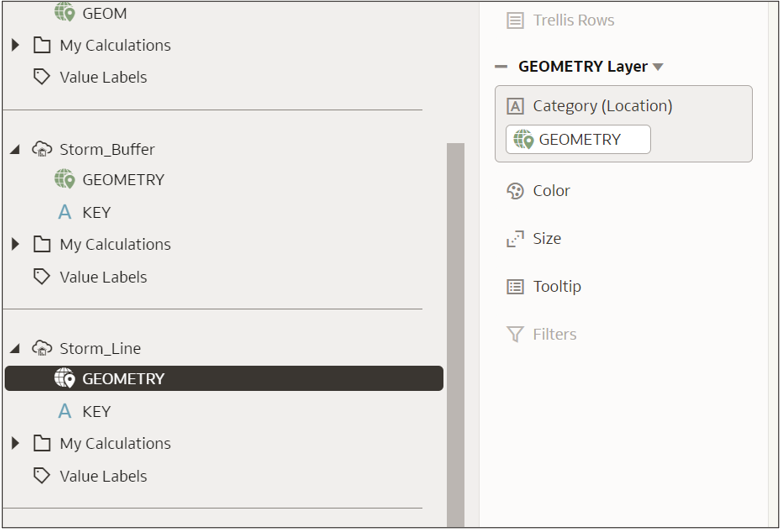The height and width of the screenshot is (529, 780).
Task: Click the globe icon of Storm_Buffer GEOMETRY
Action: point(65,179)
